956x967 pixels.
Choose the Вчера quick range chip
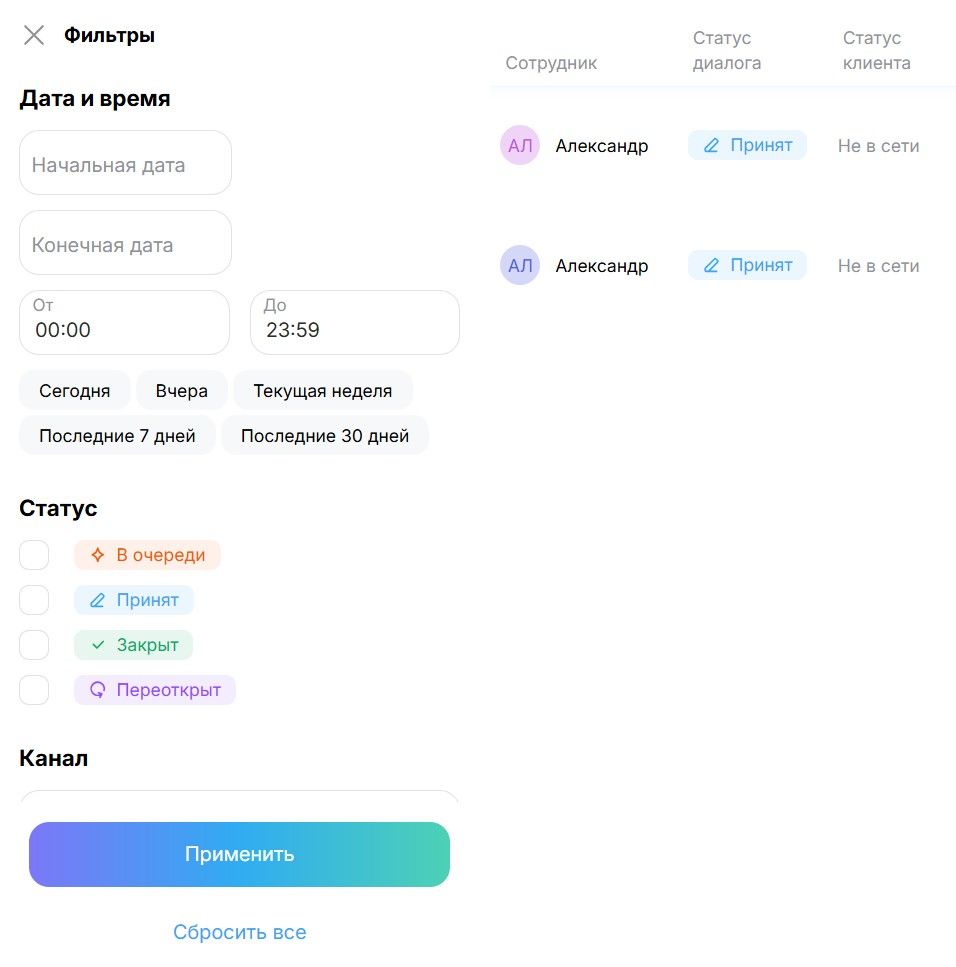pos(182,391)
